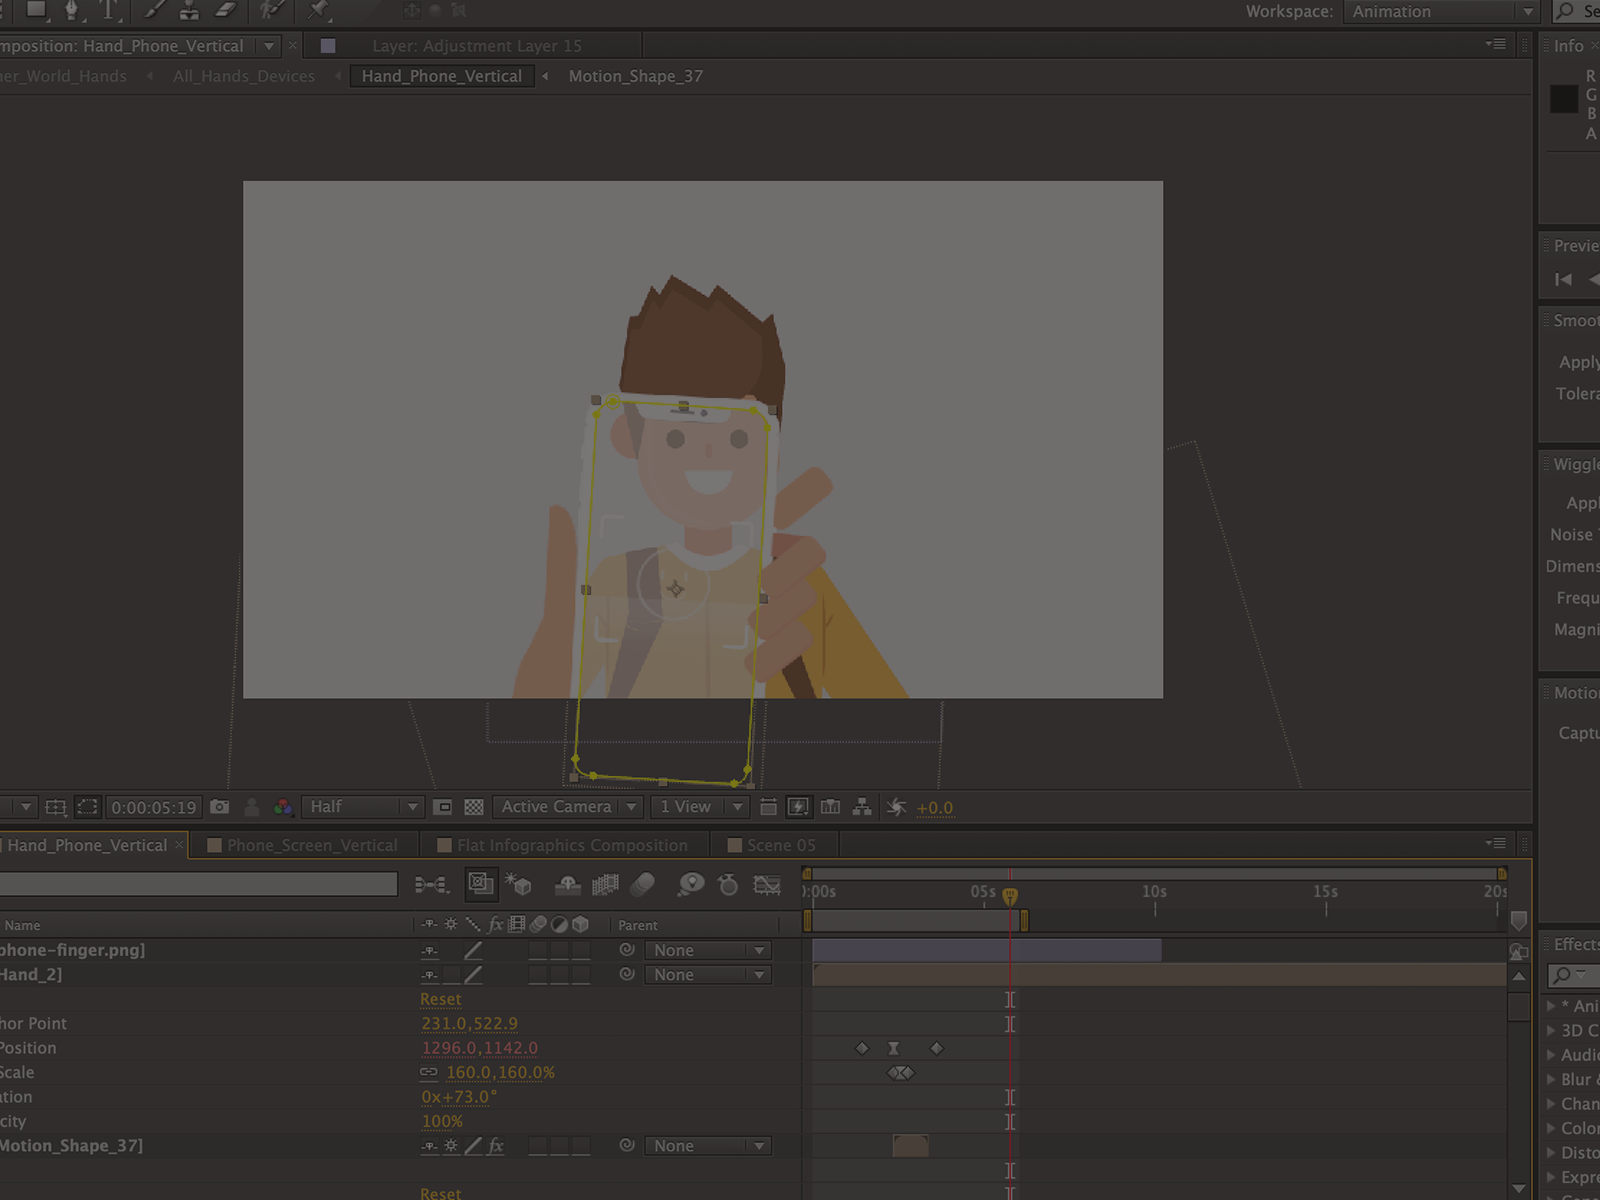The image size is (1600, 1200).
Task: Switch to the Scene 05 tab
Action: 780,845
